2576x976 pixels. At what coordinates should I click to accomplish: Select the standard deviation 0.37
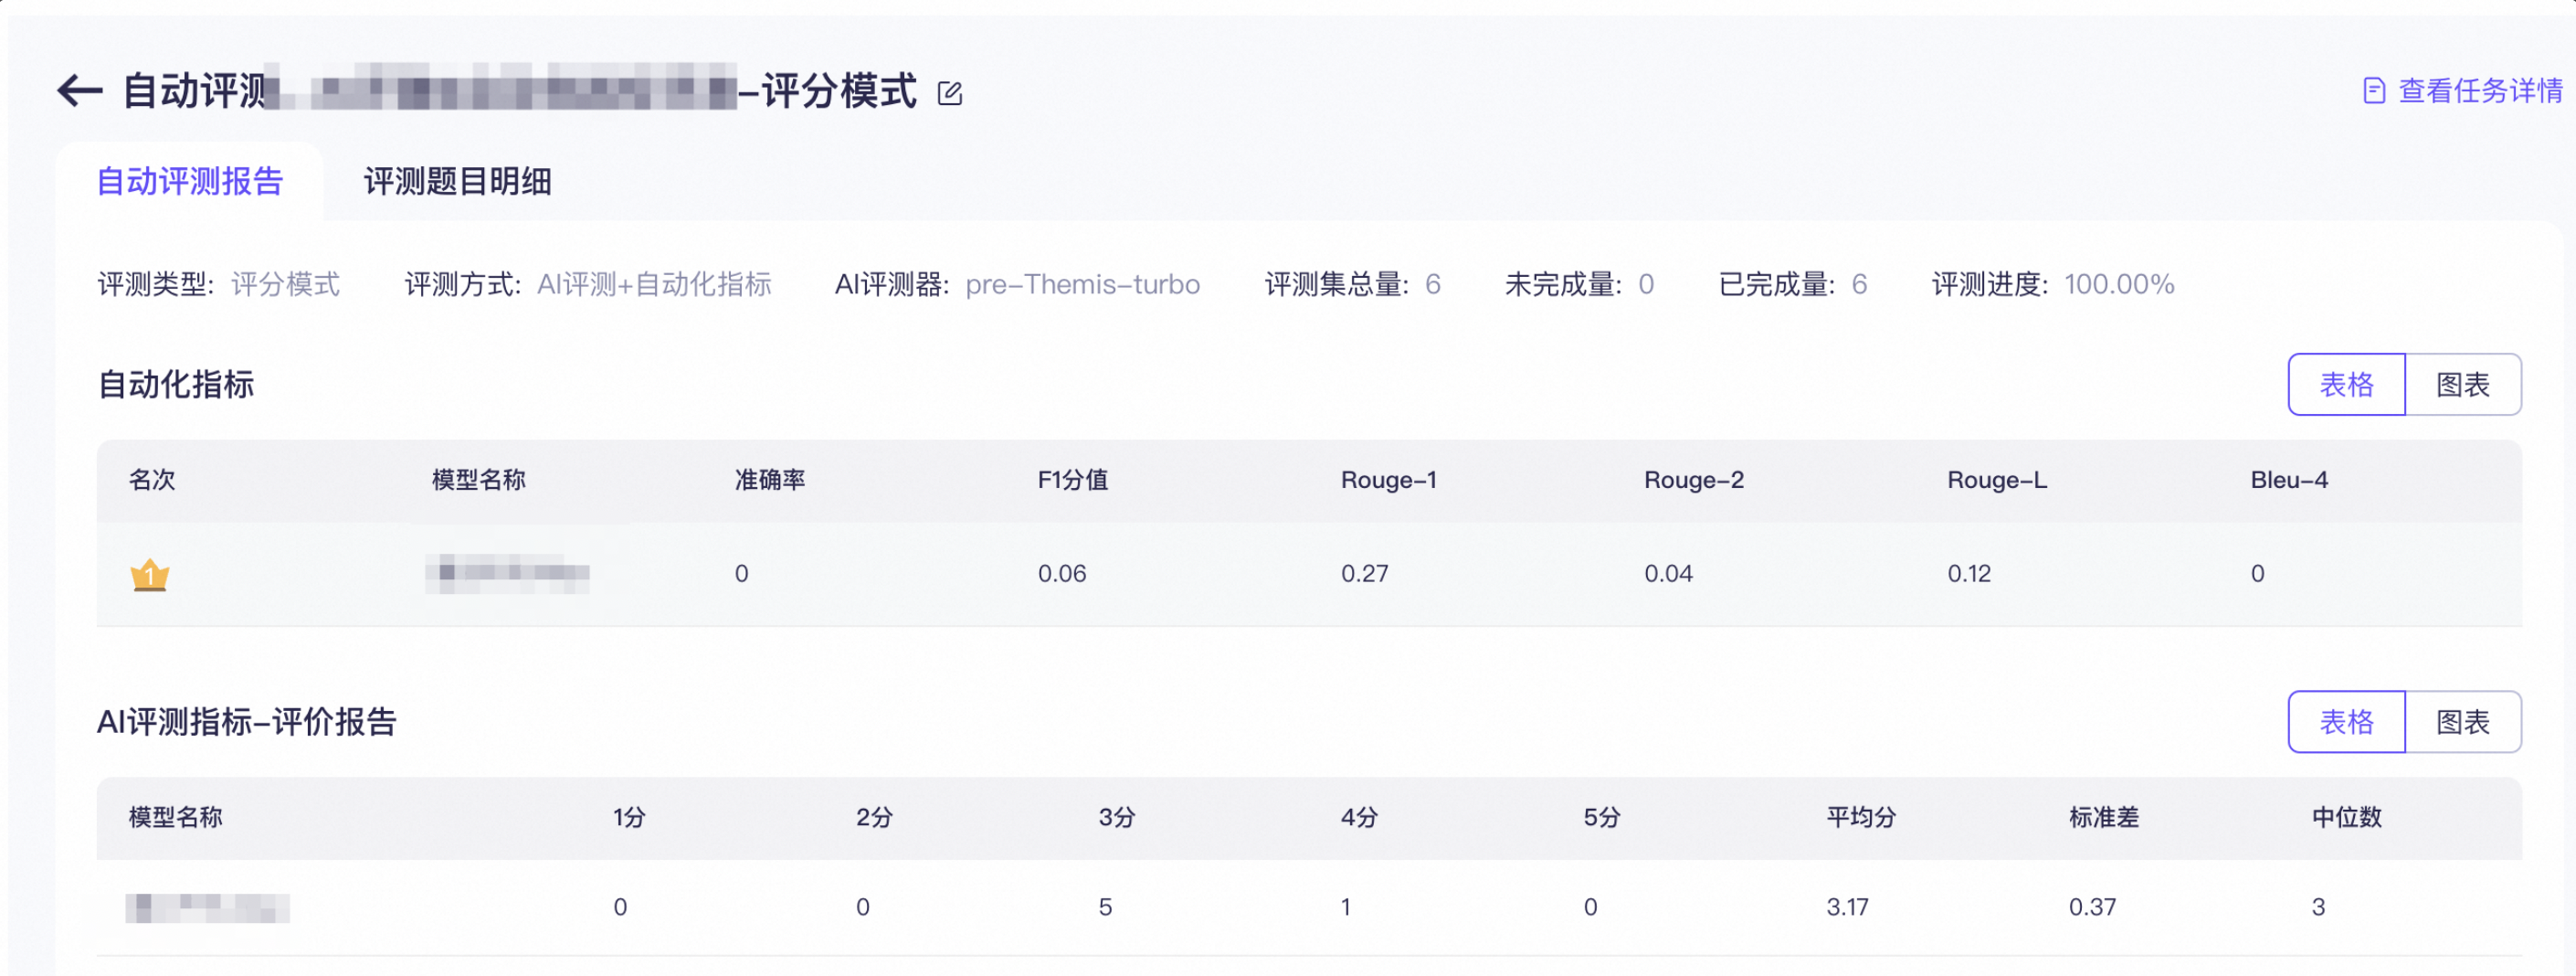(2092, 907)
